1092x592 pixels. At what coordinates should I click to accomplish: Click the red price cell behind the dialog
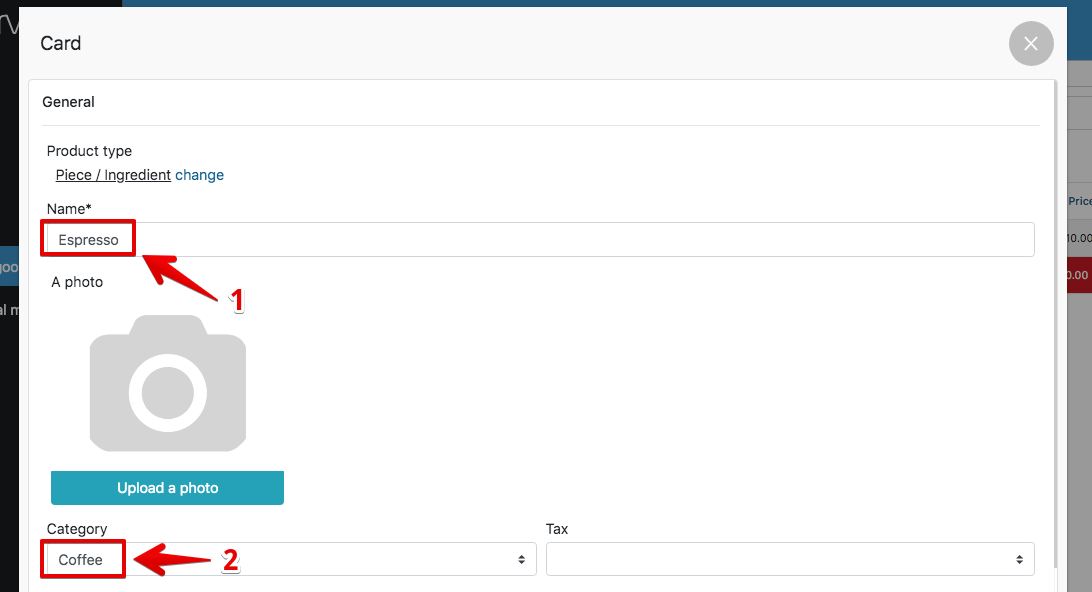click(1076, 275)
